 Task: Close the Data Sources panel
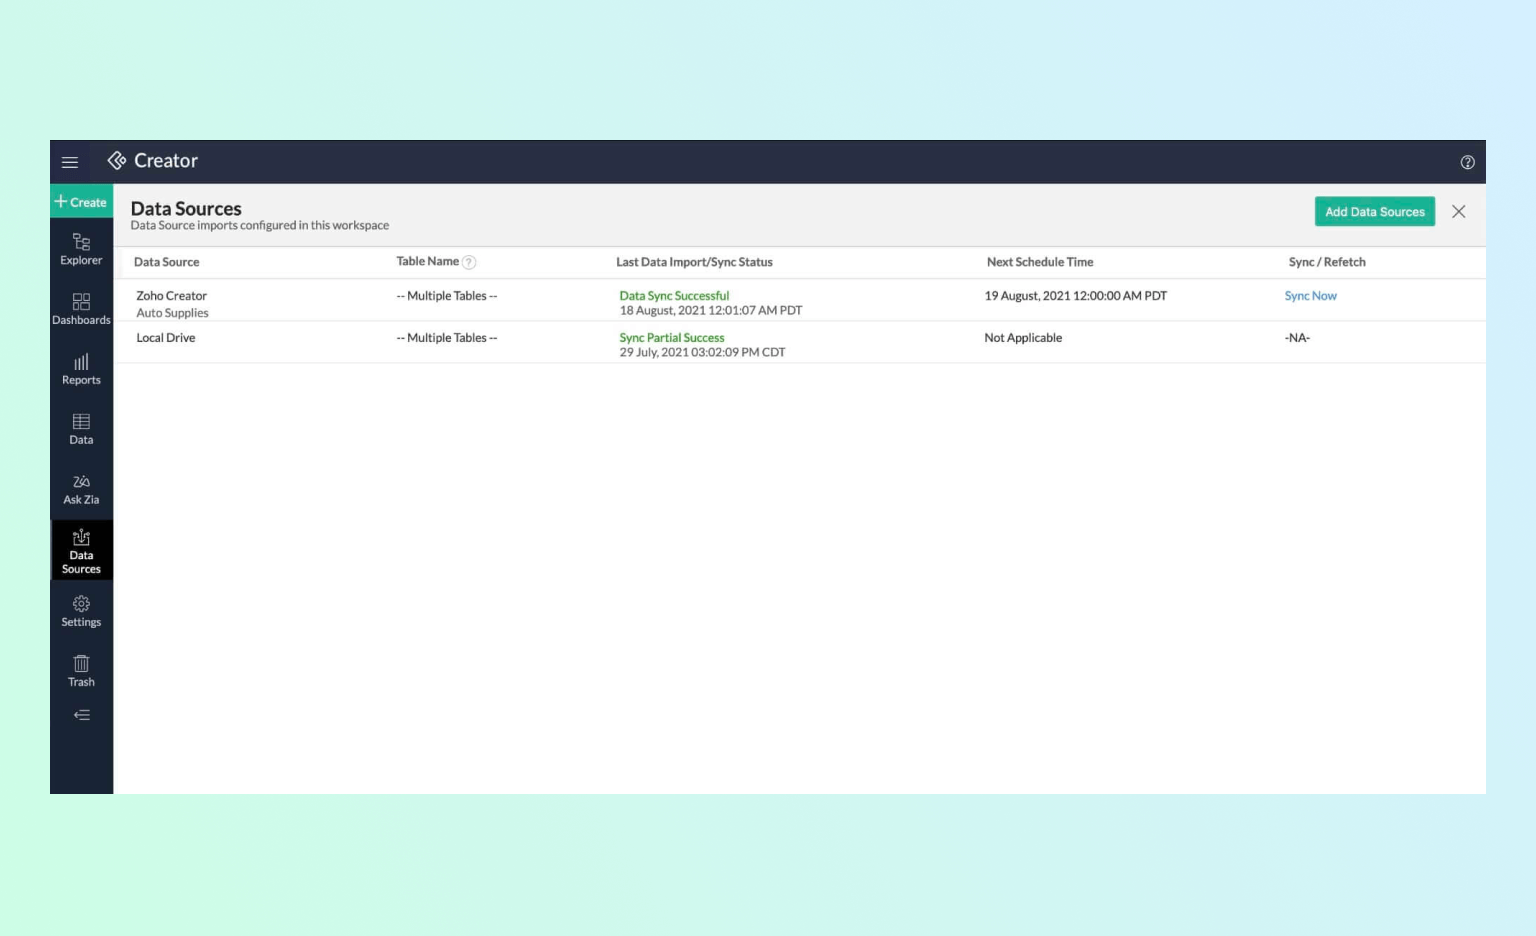coord(1459,212)
